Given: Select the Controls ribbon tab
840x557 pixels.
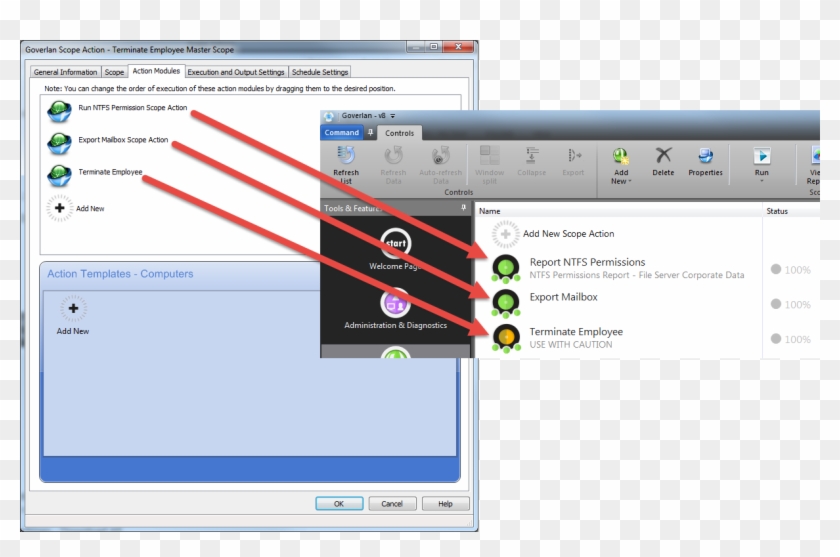Looking at the screenshot, I should pos(399,133).
